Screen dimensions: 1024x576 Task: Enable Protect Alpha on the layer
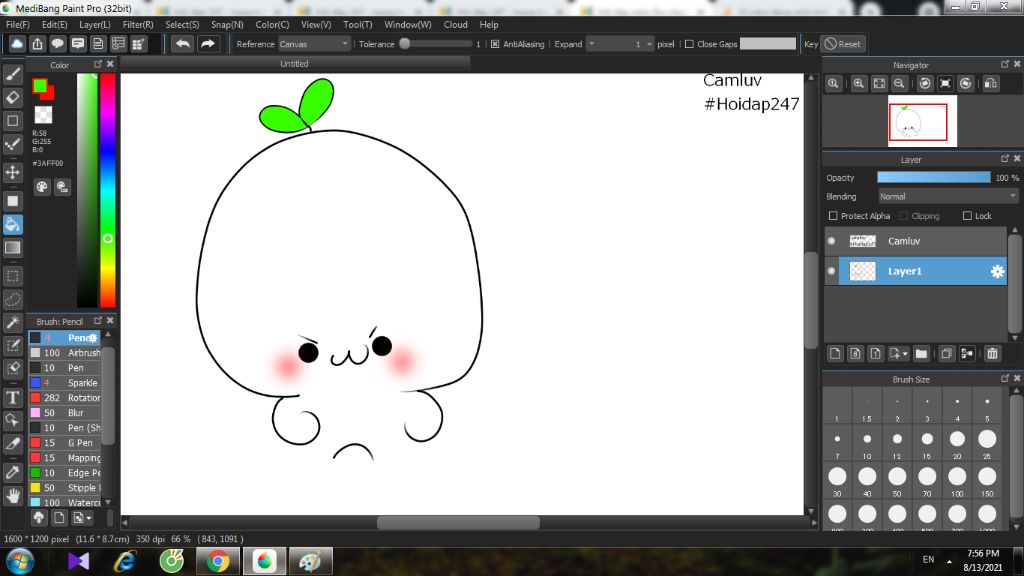coord(833,216)
